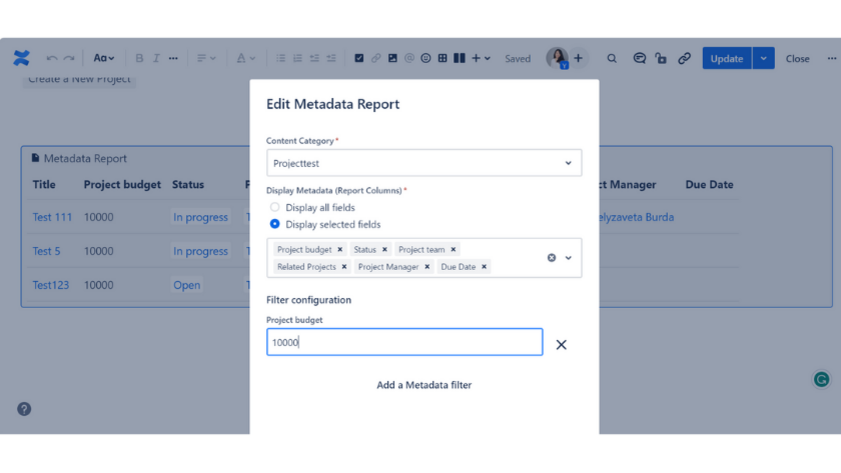Viewport: 841px width, 473px height.
Task: Click Add a Metadata filter
Action: [424, 385]
